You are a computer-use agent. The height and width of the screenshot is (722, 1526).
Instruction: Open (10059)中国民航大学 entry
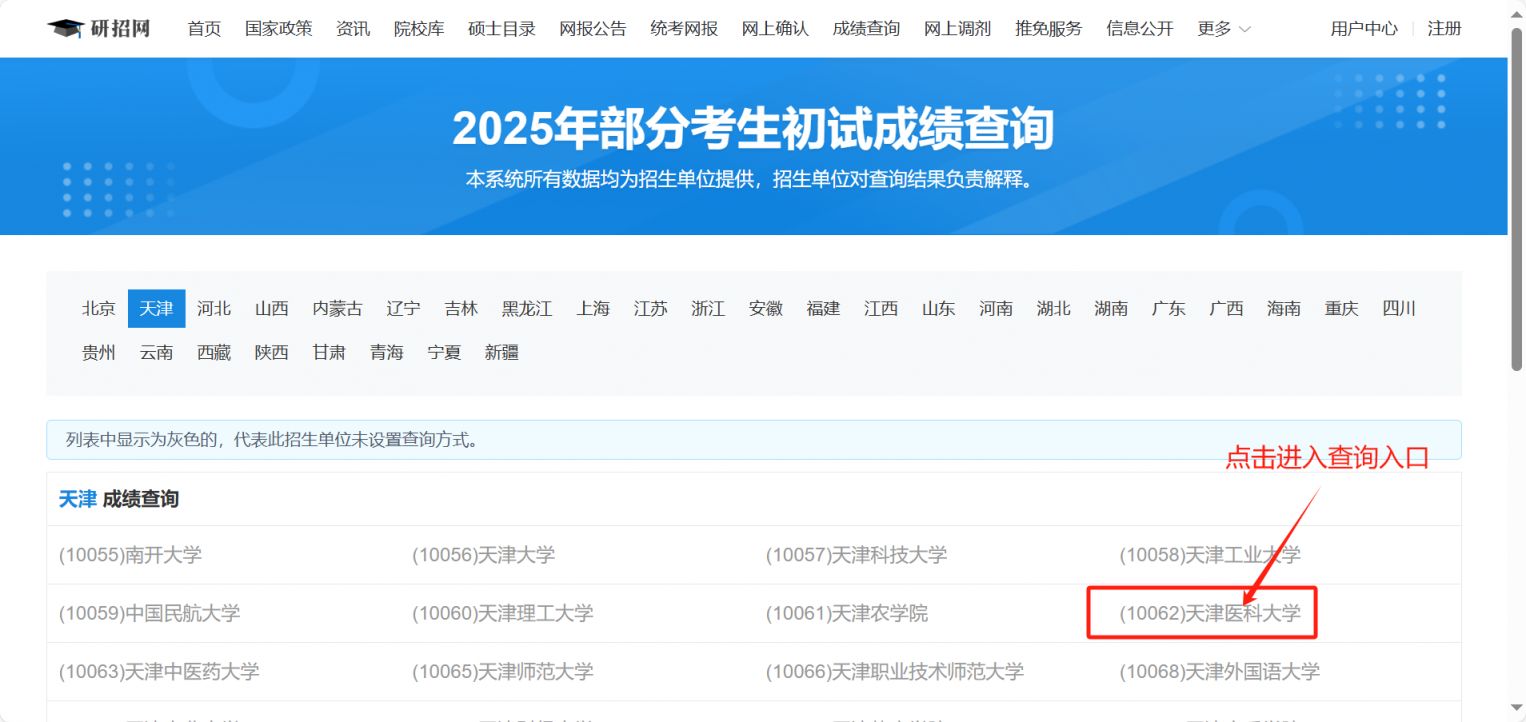[x=150, y=613]
